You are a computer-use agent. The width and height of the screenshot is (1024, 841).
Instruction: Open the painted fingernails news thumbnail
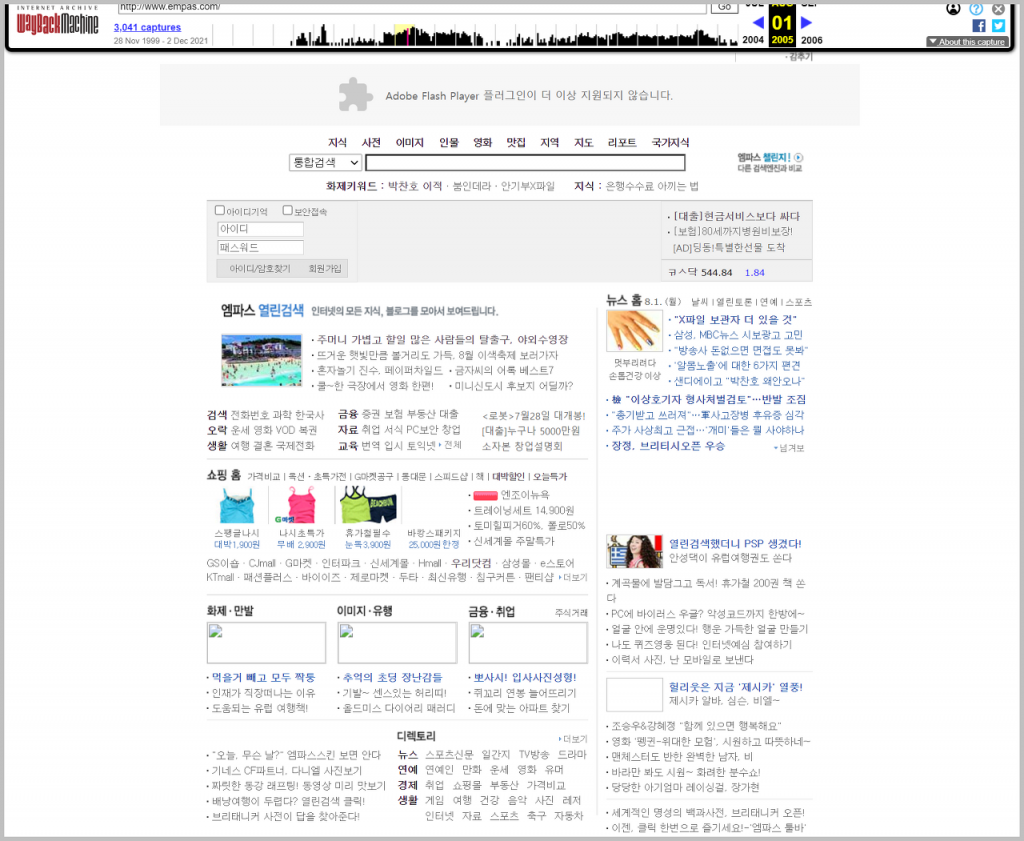[634, 331]
